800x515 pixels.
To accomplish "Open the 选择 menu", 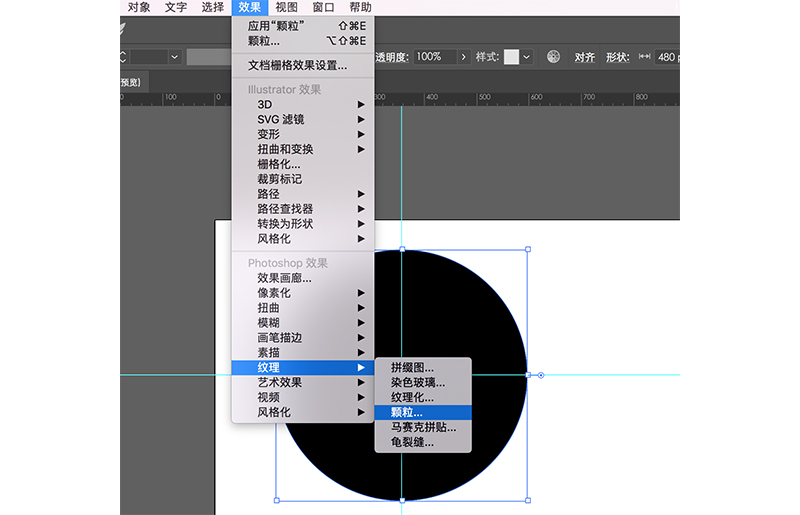I will point(212,7).
